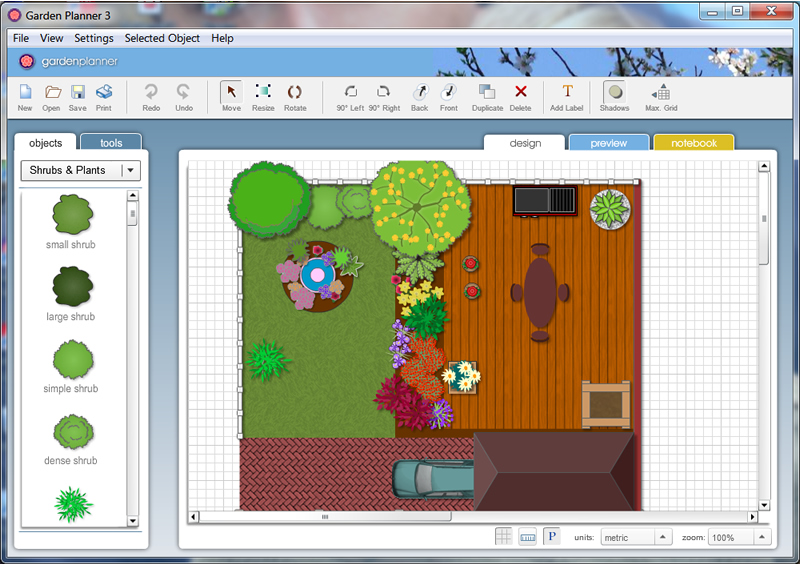Toggle the grid display icon
800x564 pixels.
[x=504, y=536]
